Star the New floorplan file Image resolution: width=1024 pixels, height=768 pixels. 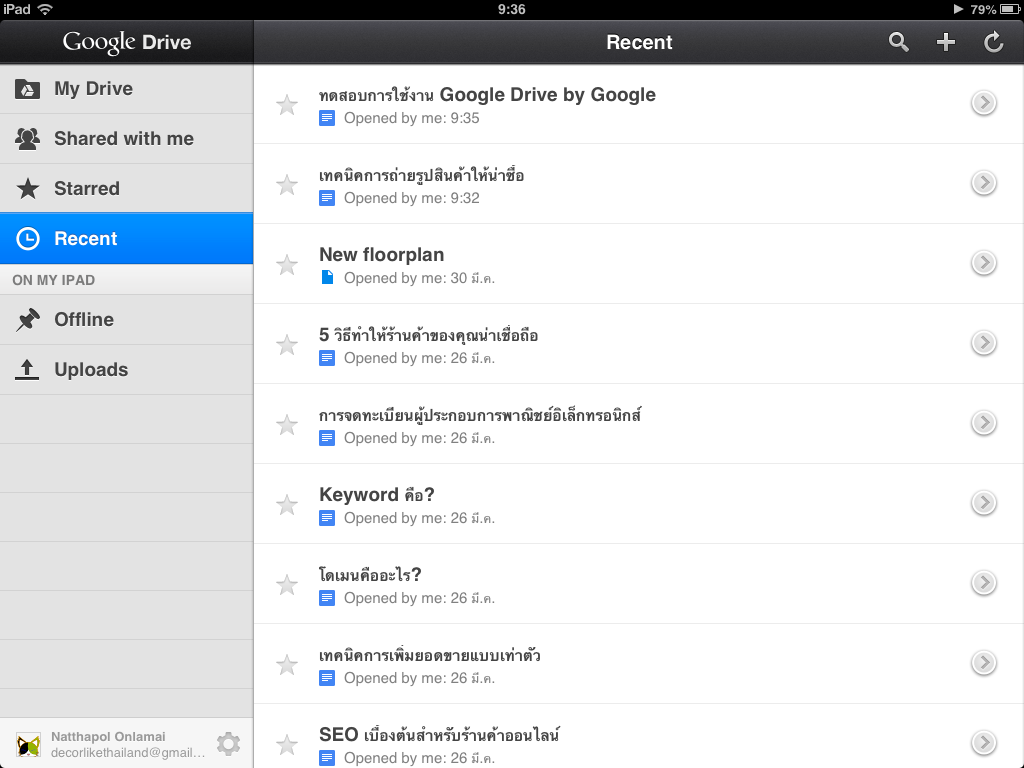[287, 264]
